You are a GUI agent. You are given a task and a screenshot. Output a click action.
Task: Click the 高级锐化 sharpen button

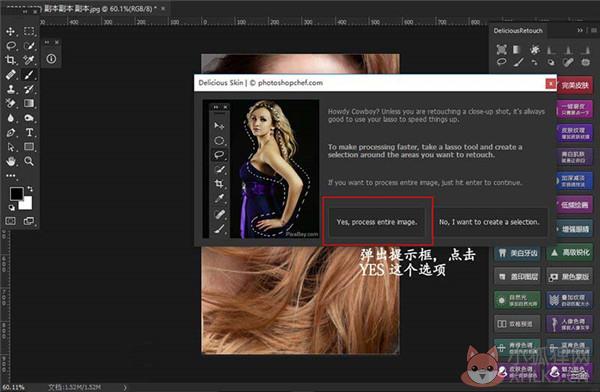(x=570, y=253)
